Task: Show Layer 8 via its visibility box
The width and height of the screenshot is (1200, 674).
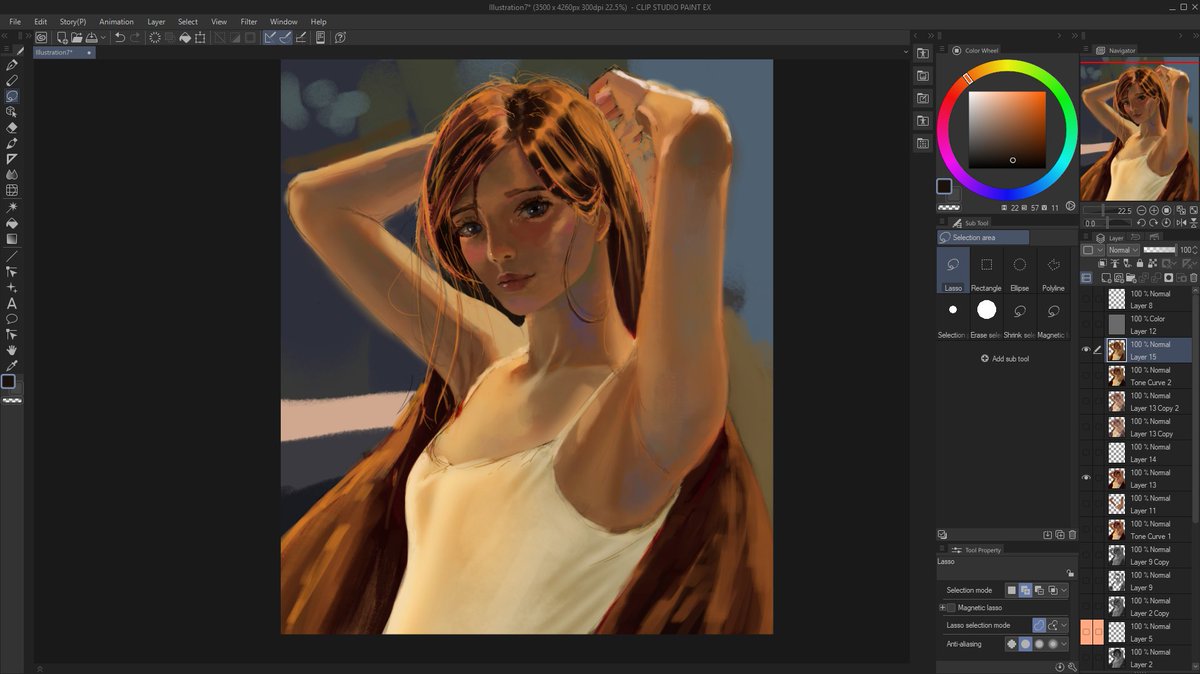Action: coord(1086,298)
